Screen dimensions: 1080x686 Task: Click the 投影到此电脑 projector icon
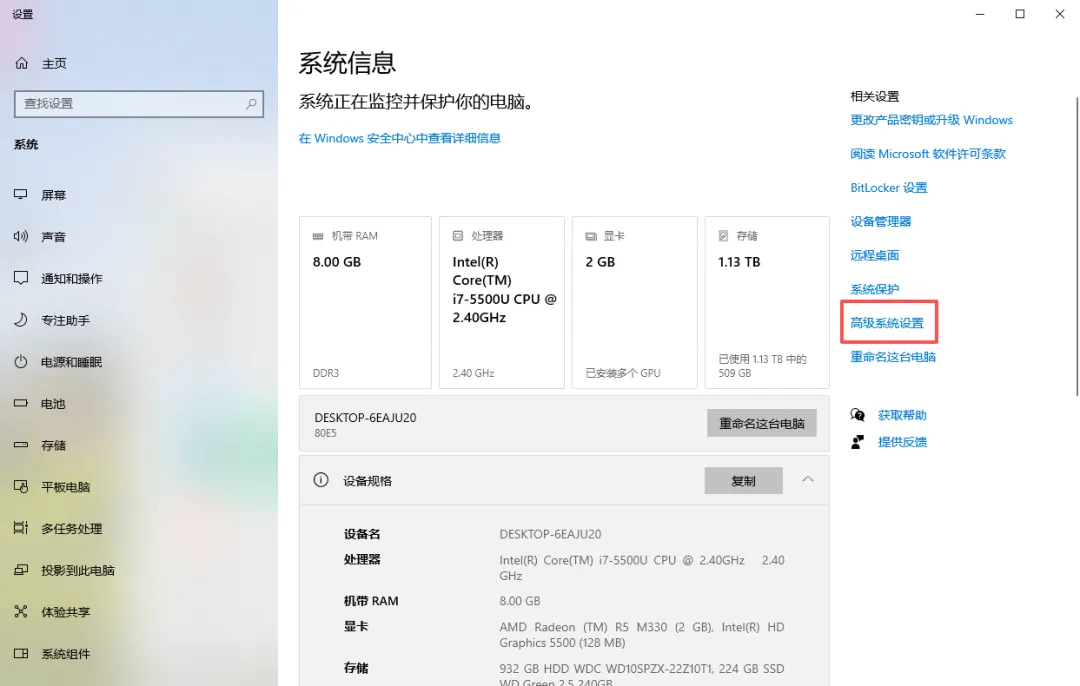[21, 570]
